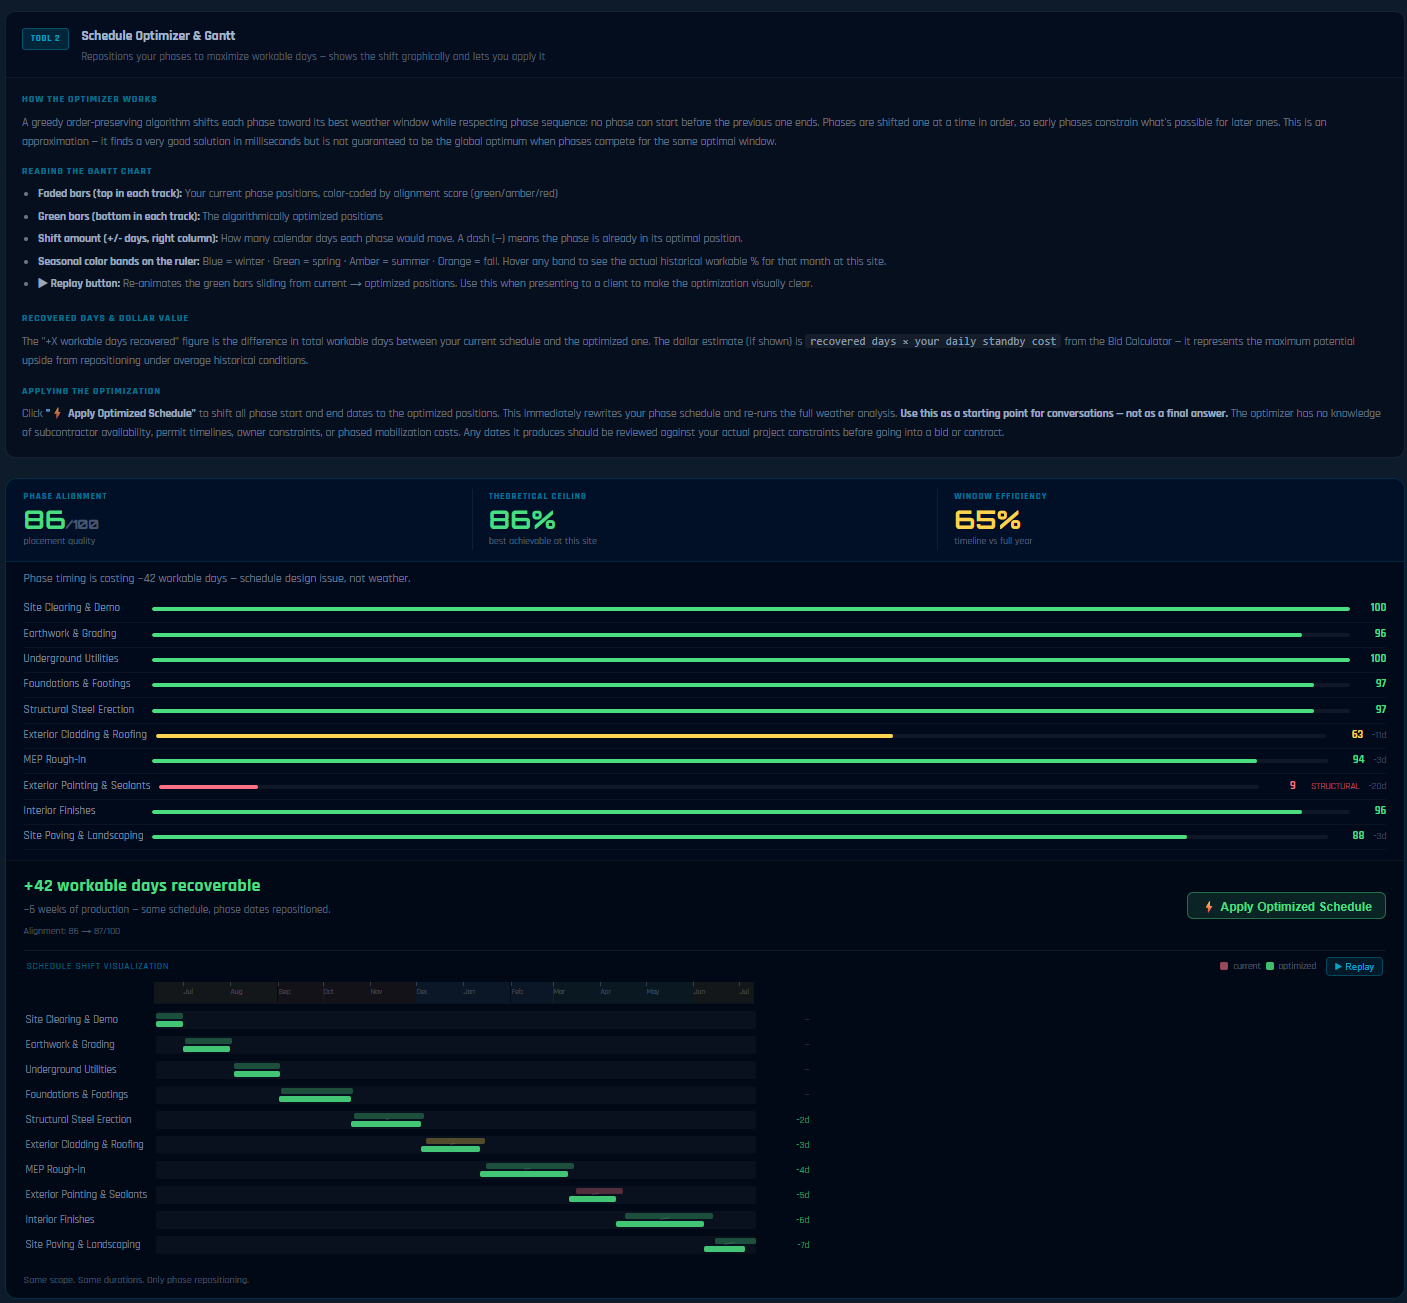Click the Apr band on the Gantt ruler
The width and height of the screenshot is (1407, 1303).
pos(621,992)
